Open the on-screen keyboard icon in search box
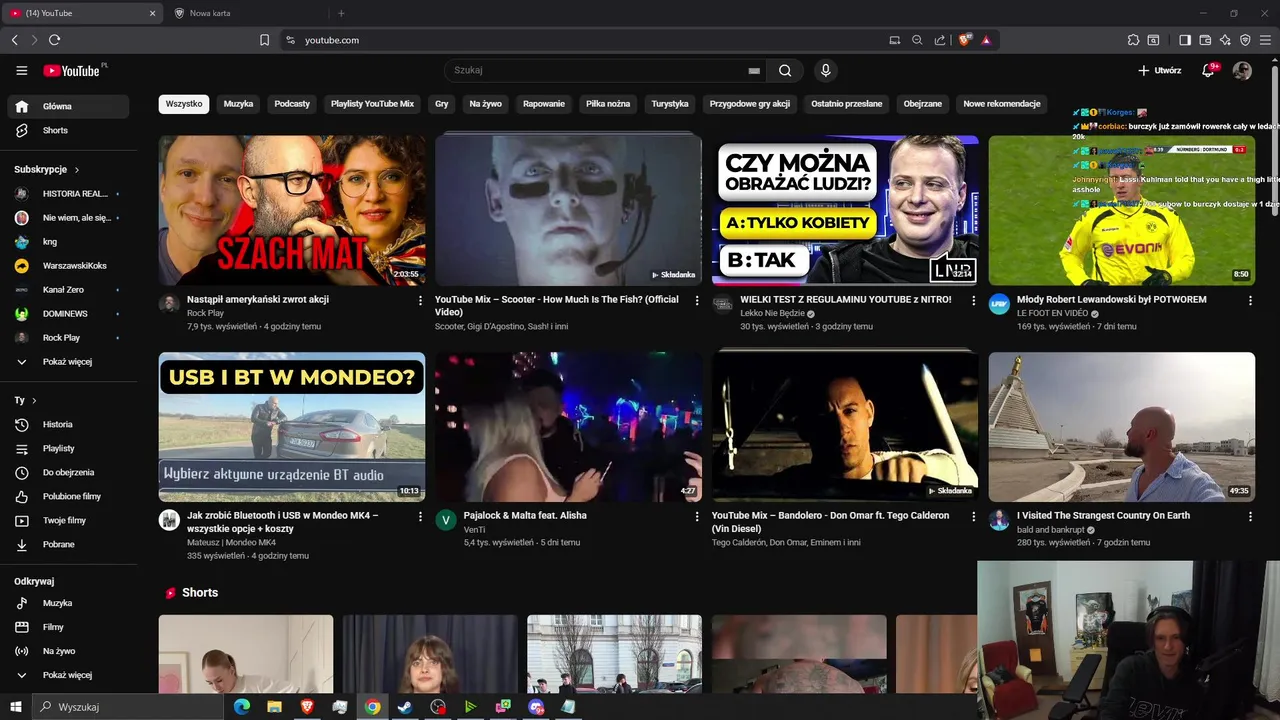Image resolution: width=1280 pixels, height=720 pixels. (754, 71)
